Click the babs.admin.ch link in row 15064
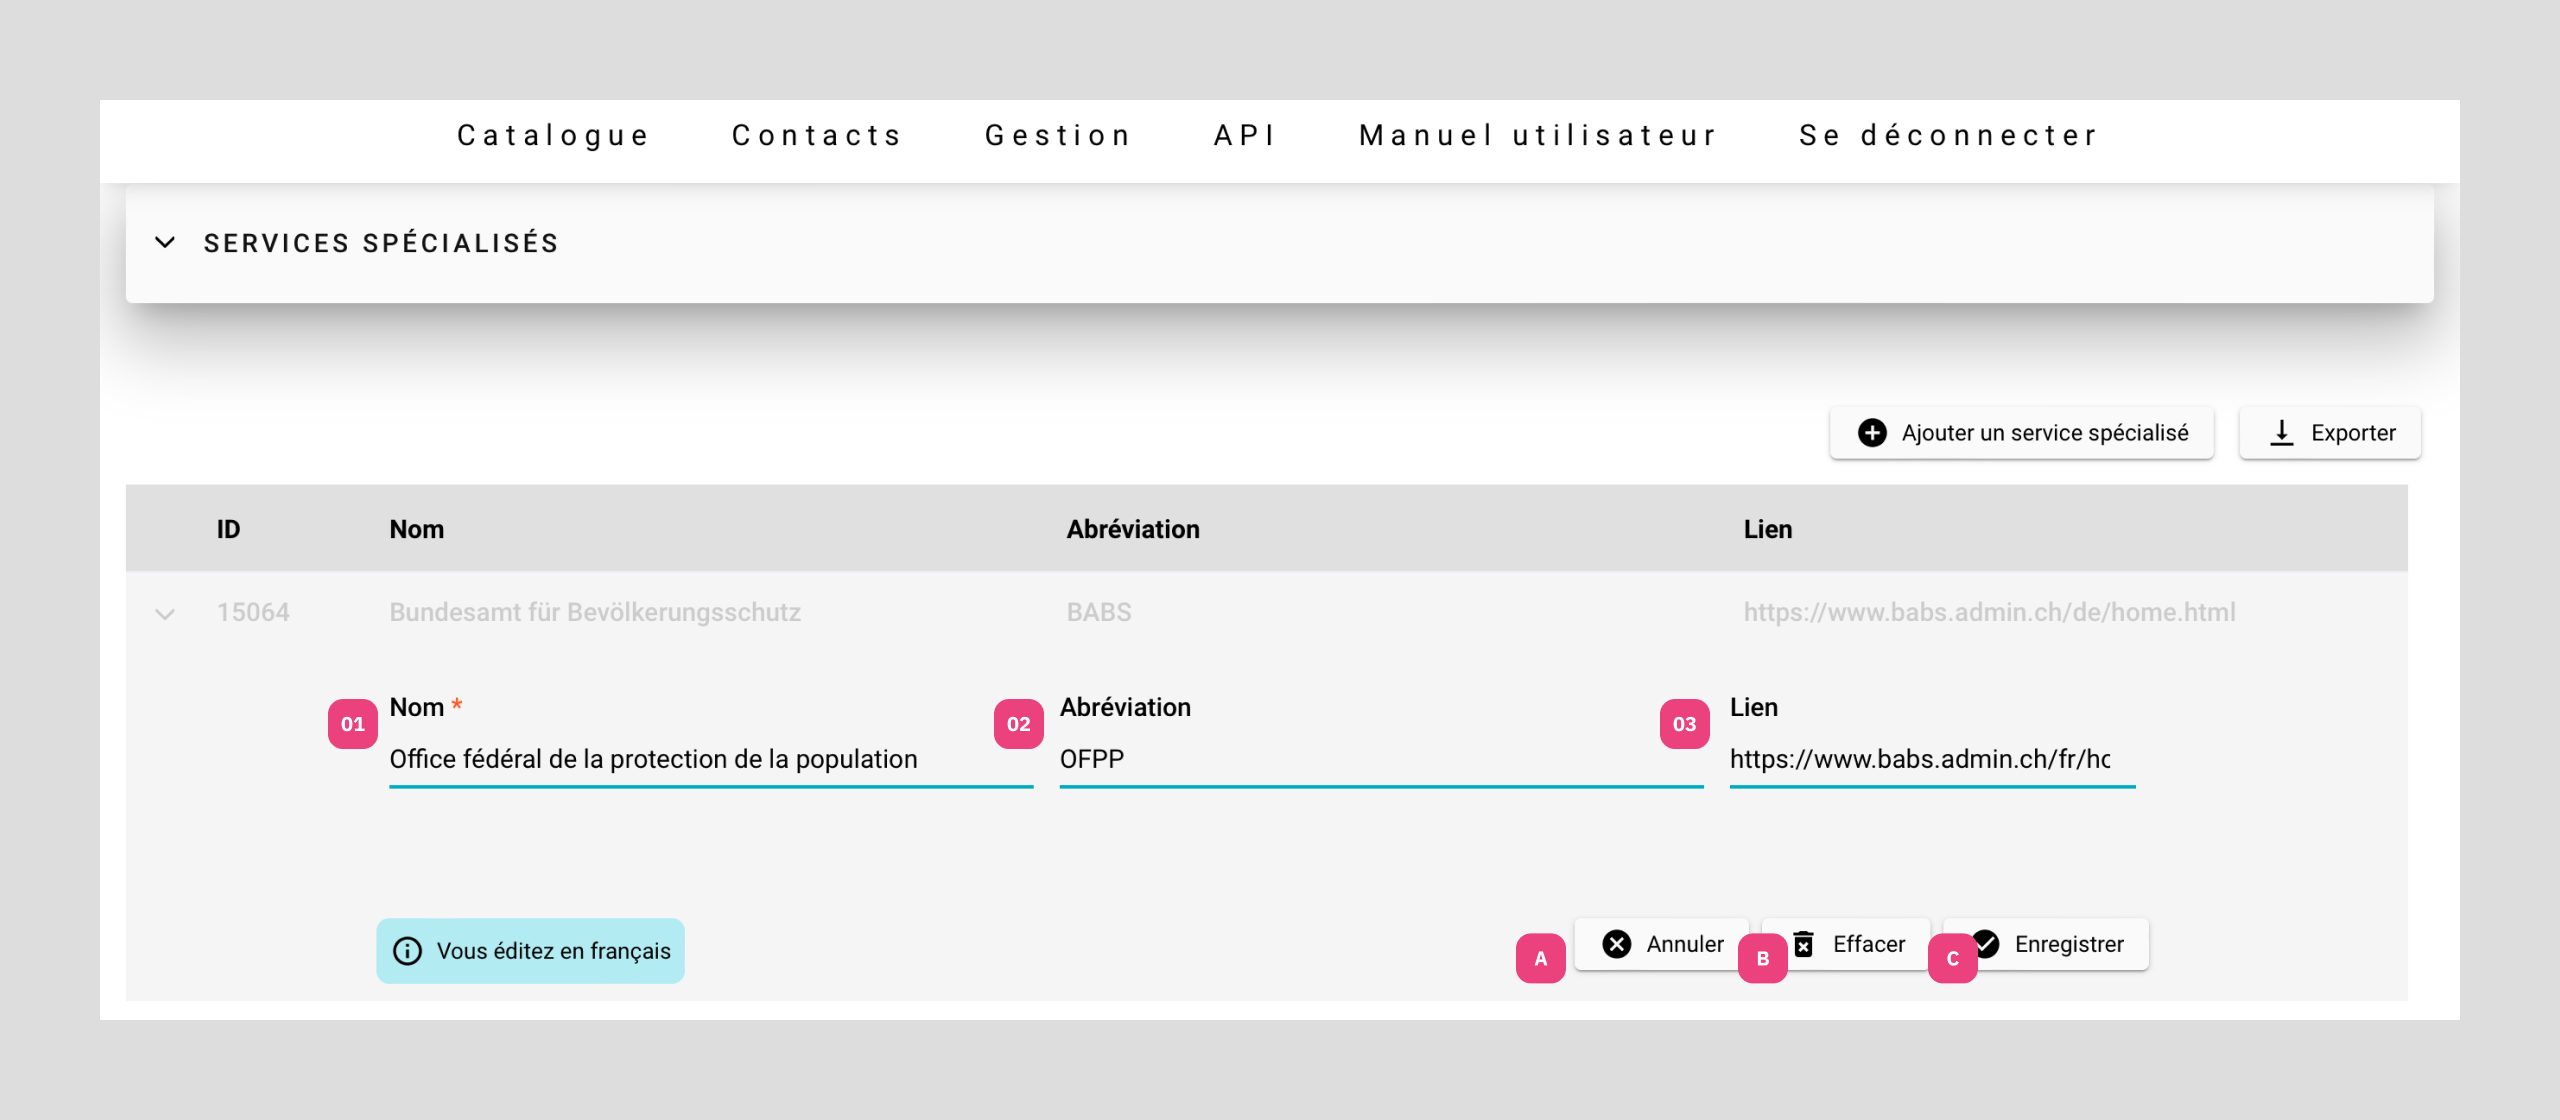The height and width of the screenshot is (1120, 2560). coord(1989,612)
